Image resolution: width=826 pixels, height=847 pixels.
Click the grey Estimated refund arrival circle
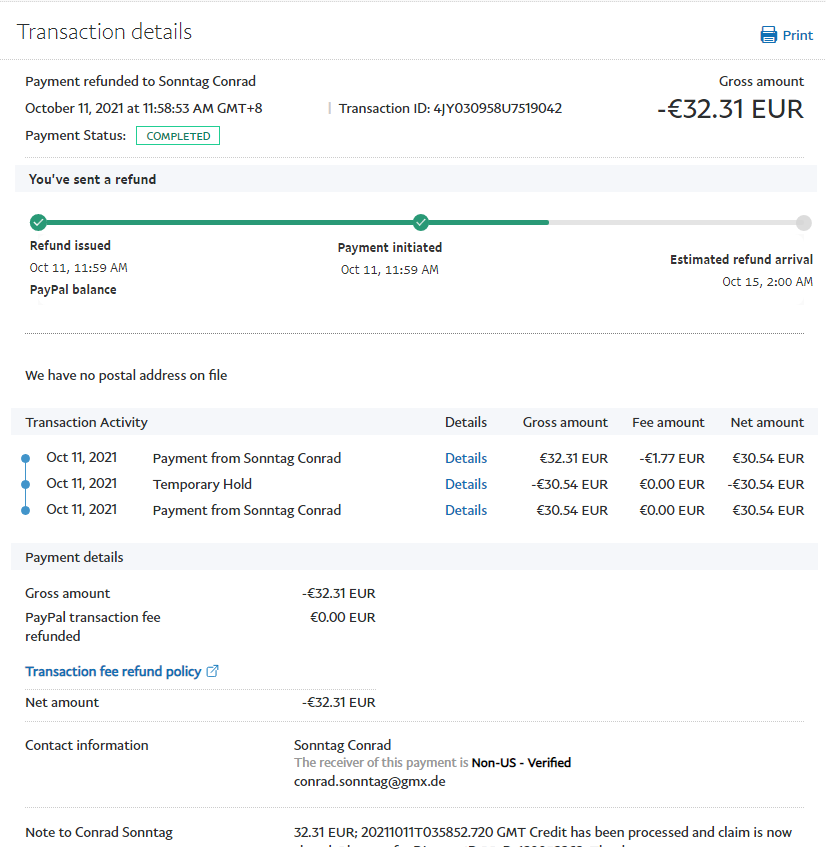(x=803, y=222)
